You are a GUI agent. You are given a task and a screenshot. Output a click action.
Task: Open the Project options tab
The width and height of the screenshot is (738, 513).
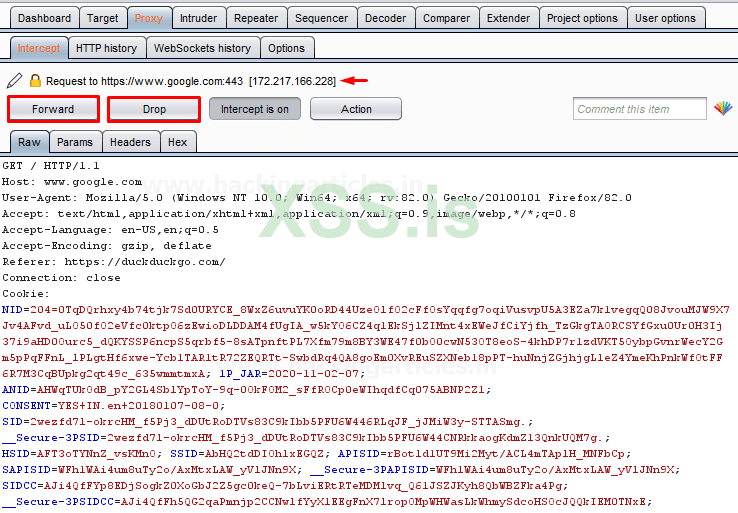click(582, 18)
